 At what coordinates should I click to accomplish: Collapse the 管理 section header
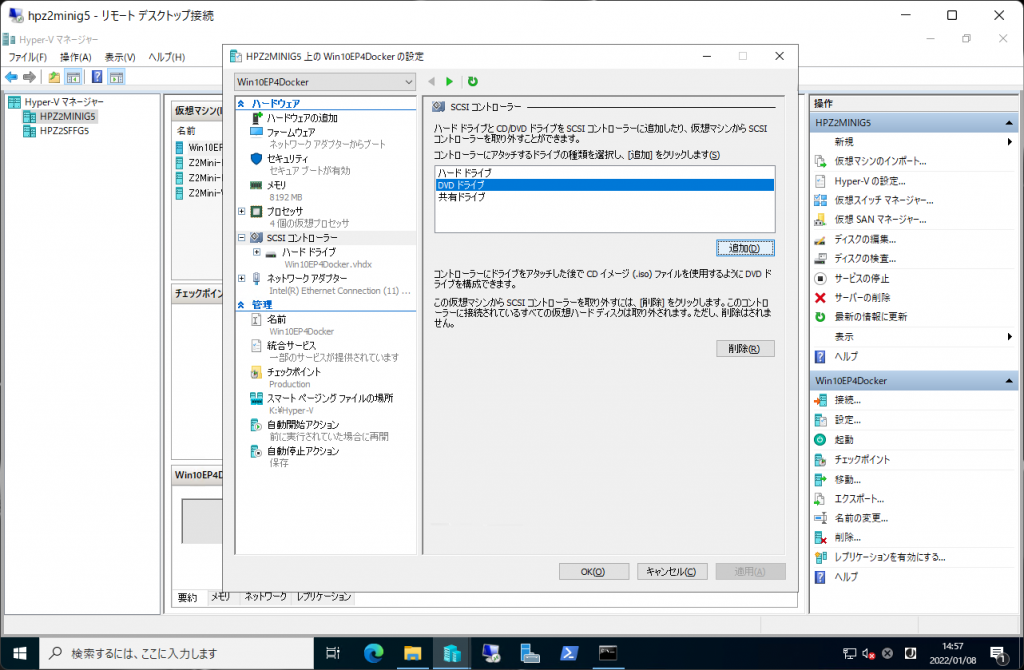[241, 305]
